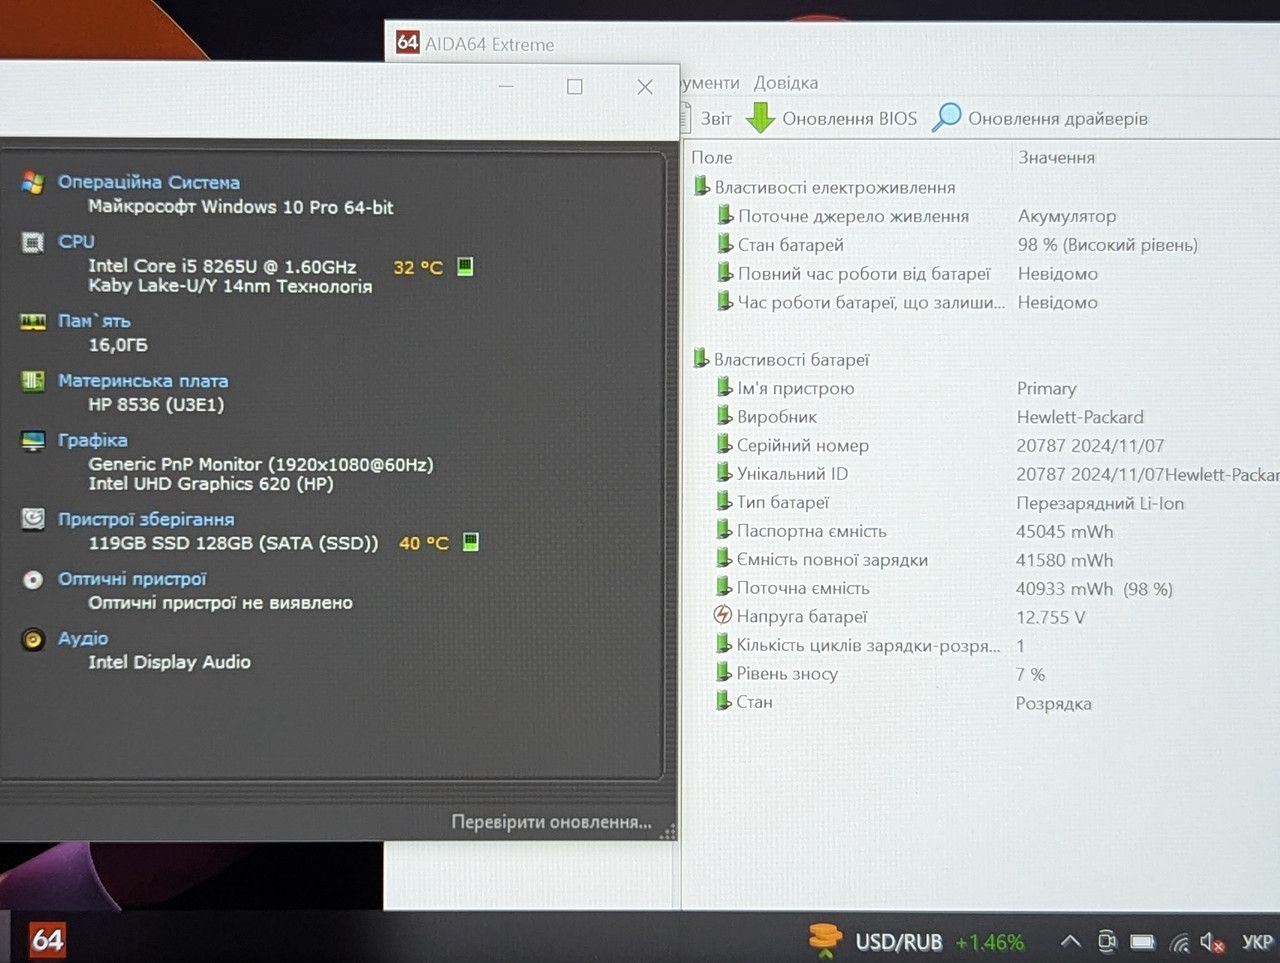
Task: Show hidden tray icons with the chevron
Action: pyautogui.click(x=1070, y=941)
